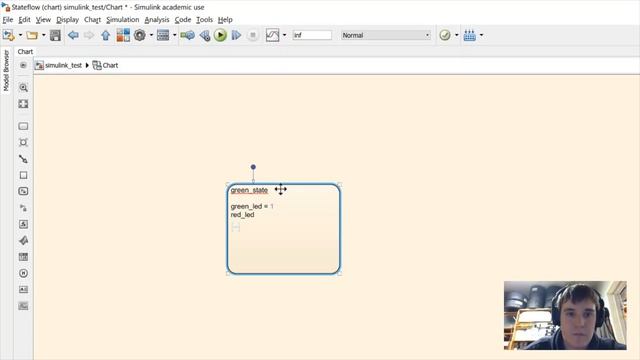Click the Stop simulation button
Image resolution: width=640 pixels, height=360 pixels.
[x=253, y=35]
